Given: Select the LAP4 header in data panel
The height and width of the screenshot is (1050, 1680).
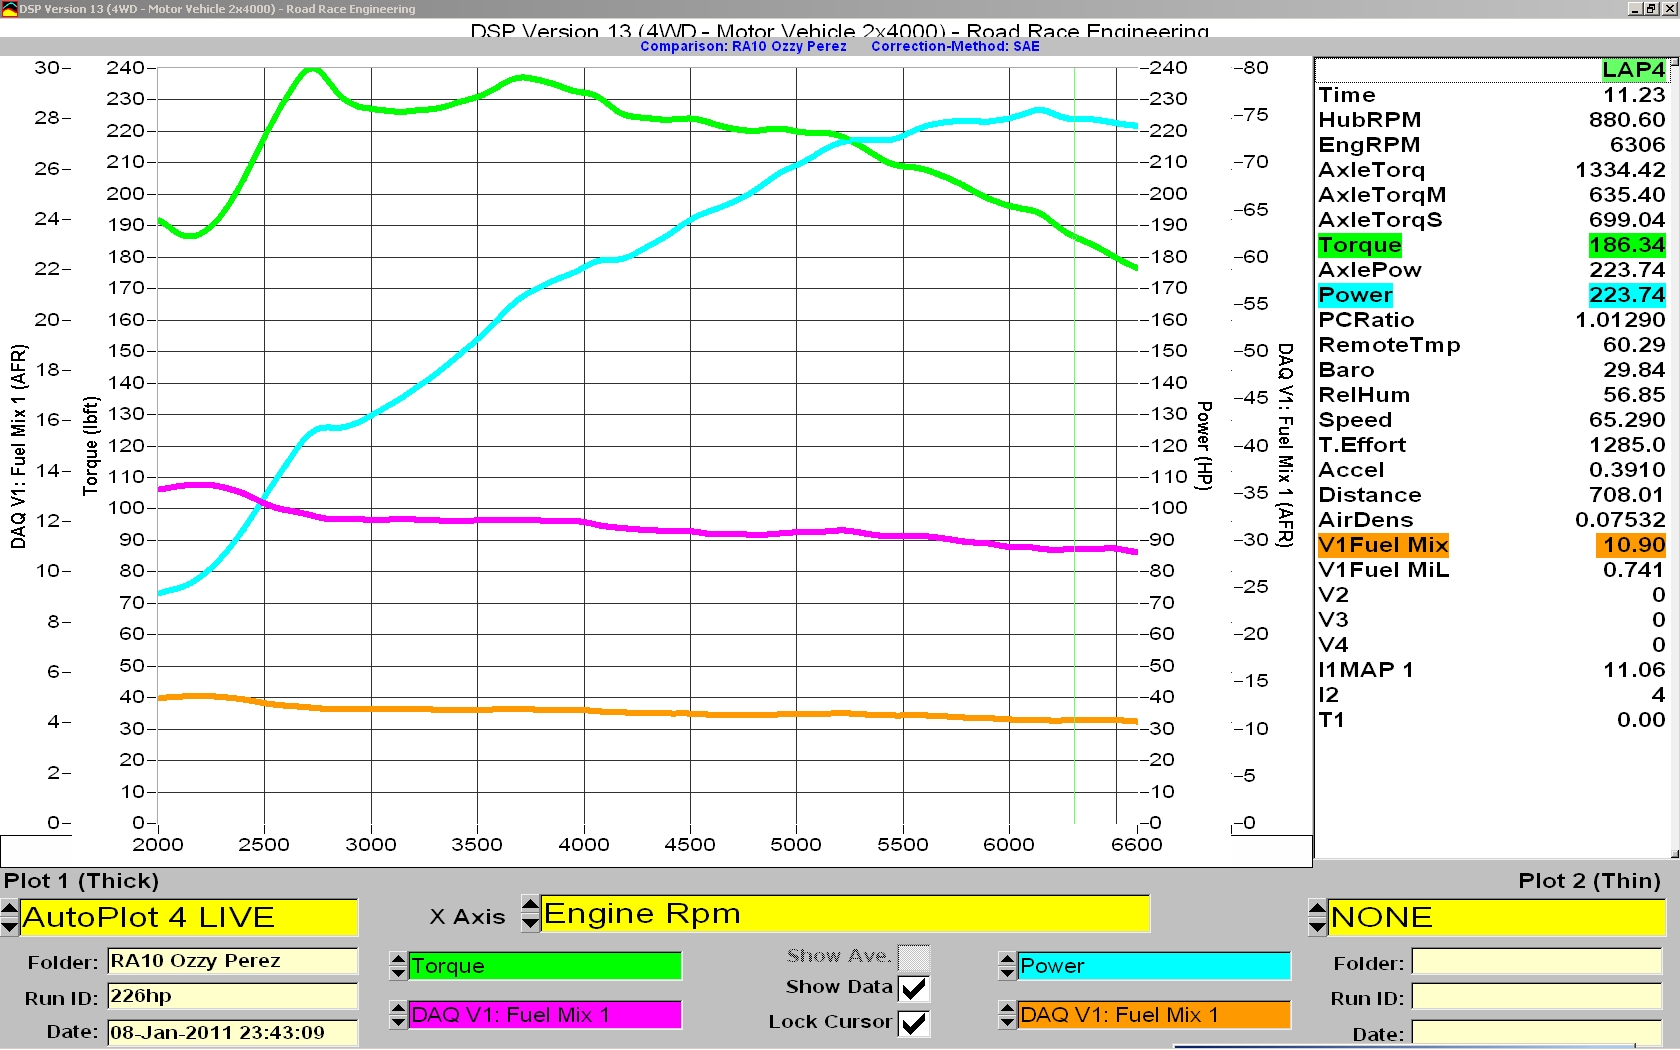Looking at the screenshot, I should 1632,70.
